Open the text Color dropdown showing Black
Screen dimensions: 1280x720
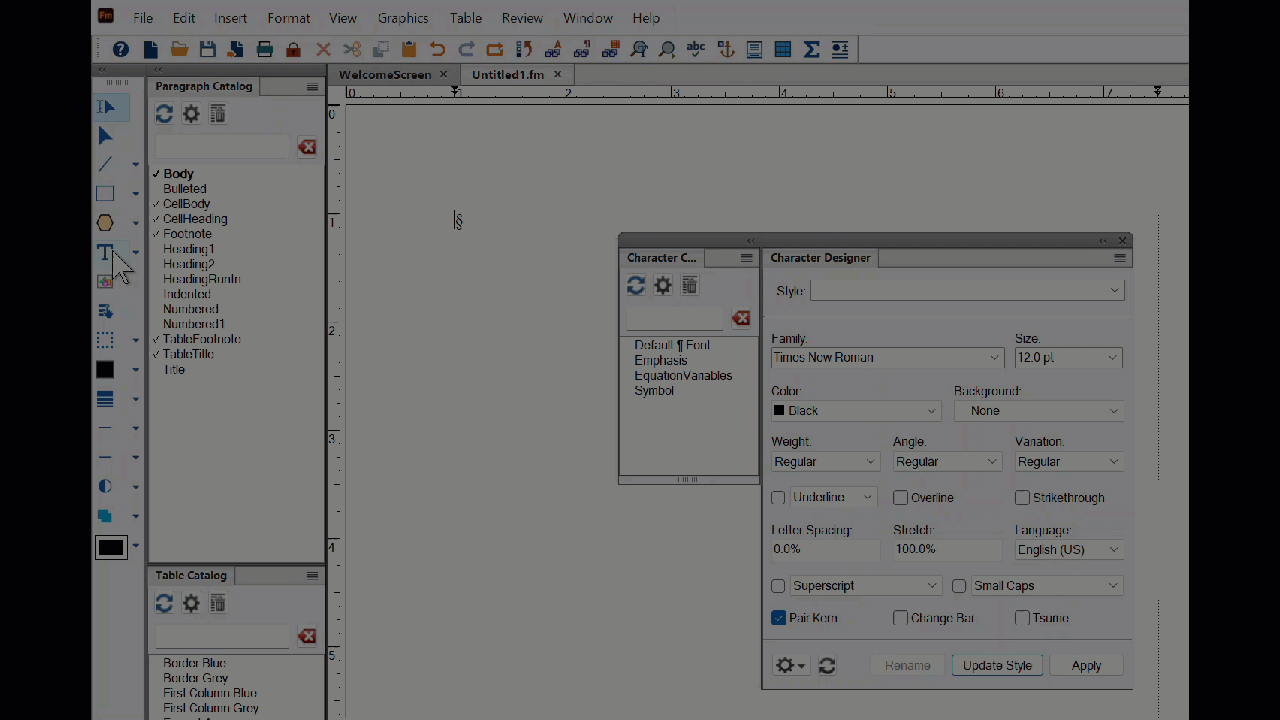[856, 411]
